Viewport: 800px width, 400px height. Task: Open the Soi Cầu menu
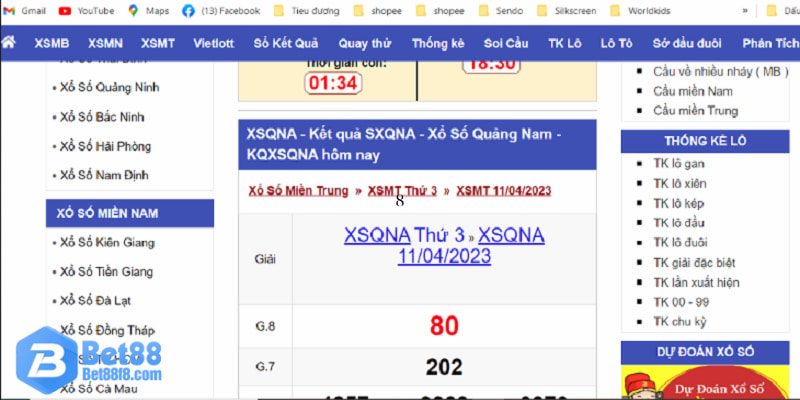pos(506,44)
